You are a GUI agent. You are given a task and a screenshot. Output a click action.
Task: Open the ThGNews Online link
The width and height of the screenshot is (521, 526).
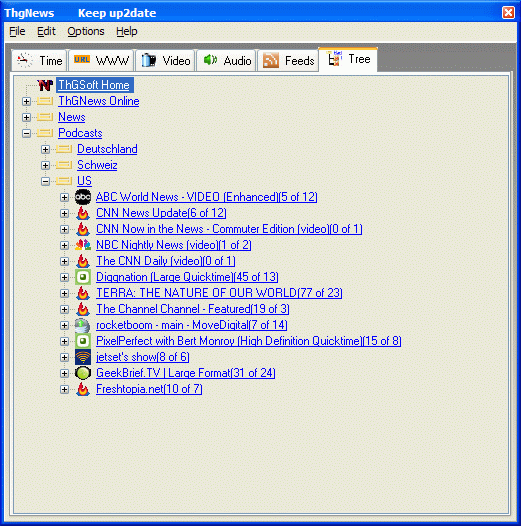(99, 101)
